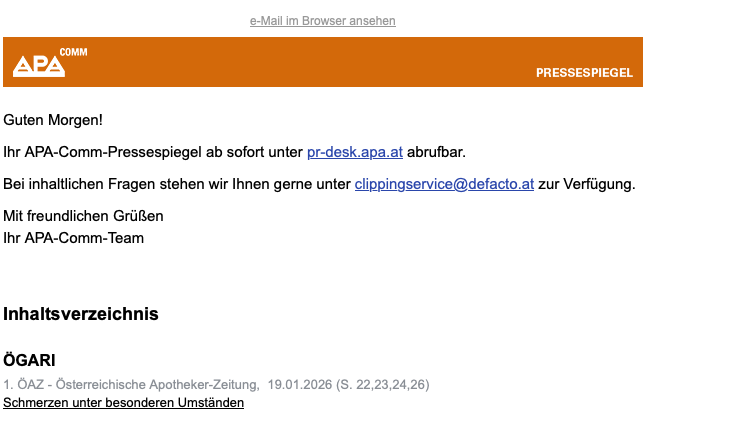754x448 pixels.
Task: Click the clippingservice@defacto.at email link
Action: (444, 184)
